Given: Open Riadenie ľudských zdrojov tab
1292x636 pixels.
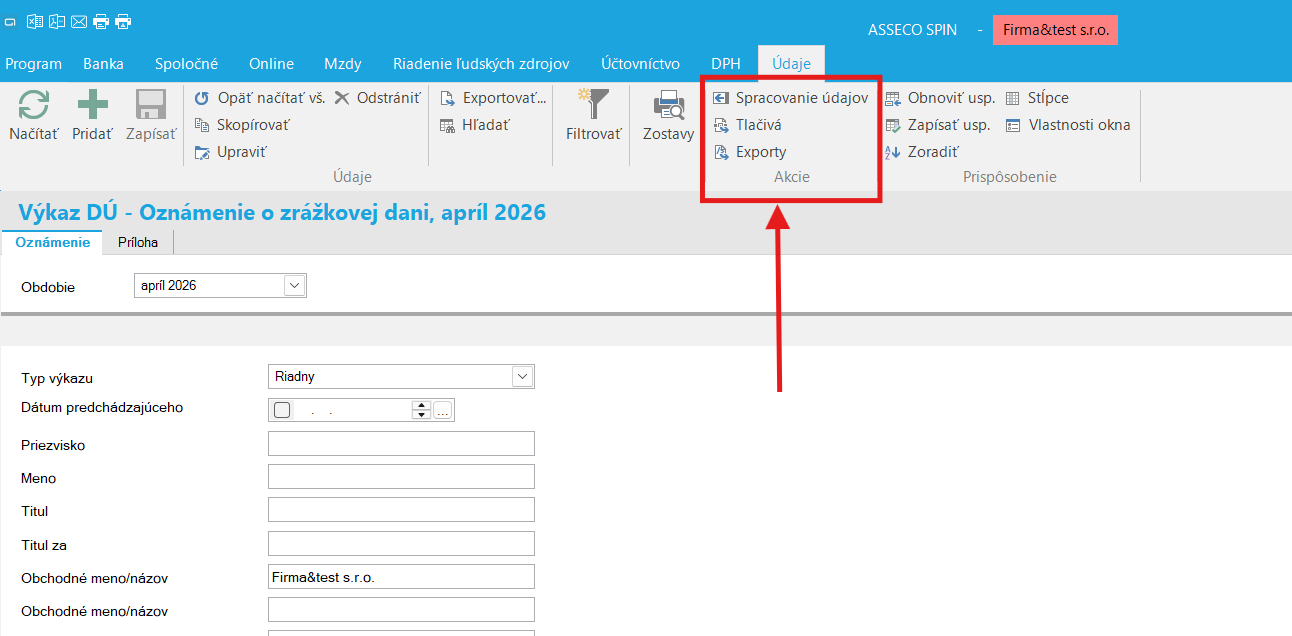Looking at the screenshot, I should [x=481, y=63].
